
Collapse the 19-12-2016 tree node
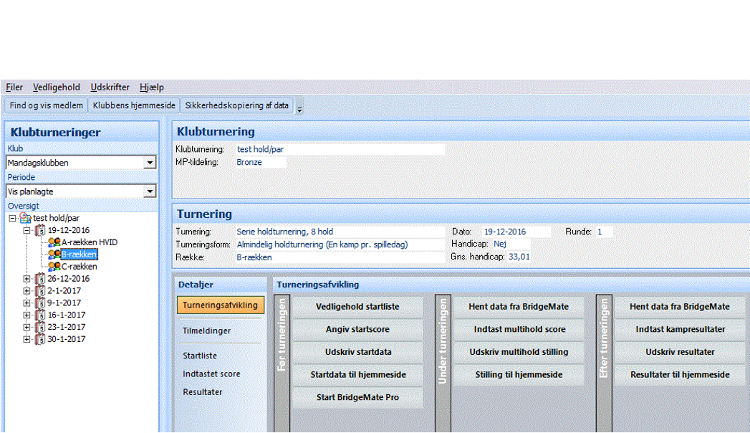tap(27, 230)
